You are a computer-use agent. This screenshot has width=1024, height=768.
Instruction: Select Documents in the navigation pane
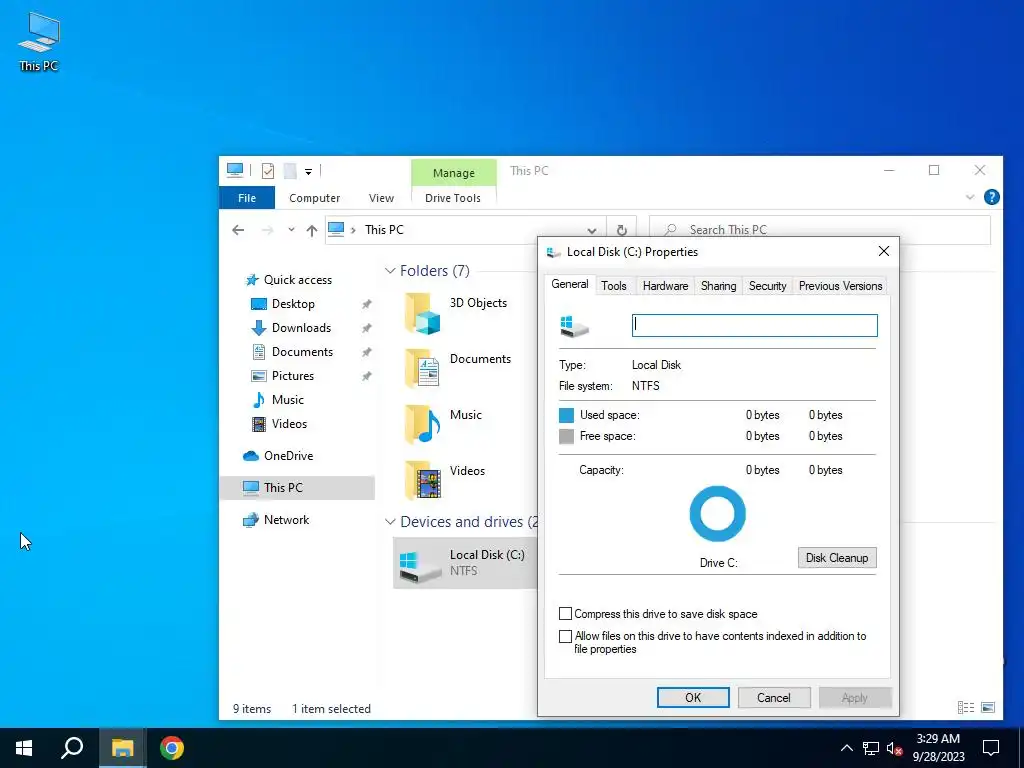click(302, 352)
